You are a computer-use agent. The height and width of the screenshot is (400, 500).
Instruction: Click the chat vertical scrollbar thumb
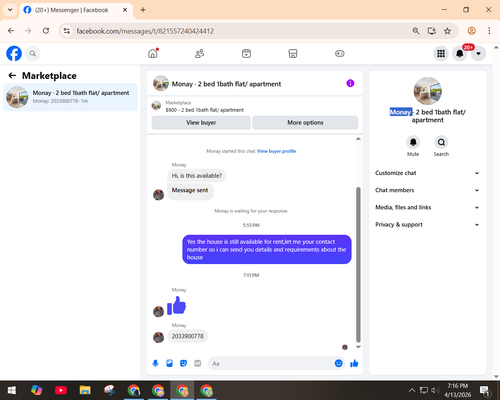point(358,265)
